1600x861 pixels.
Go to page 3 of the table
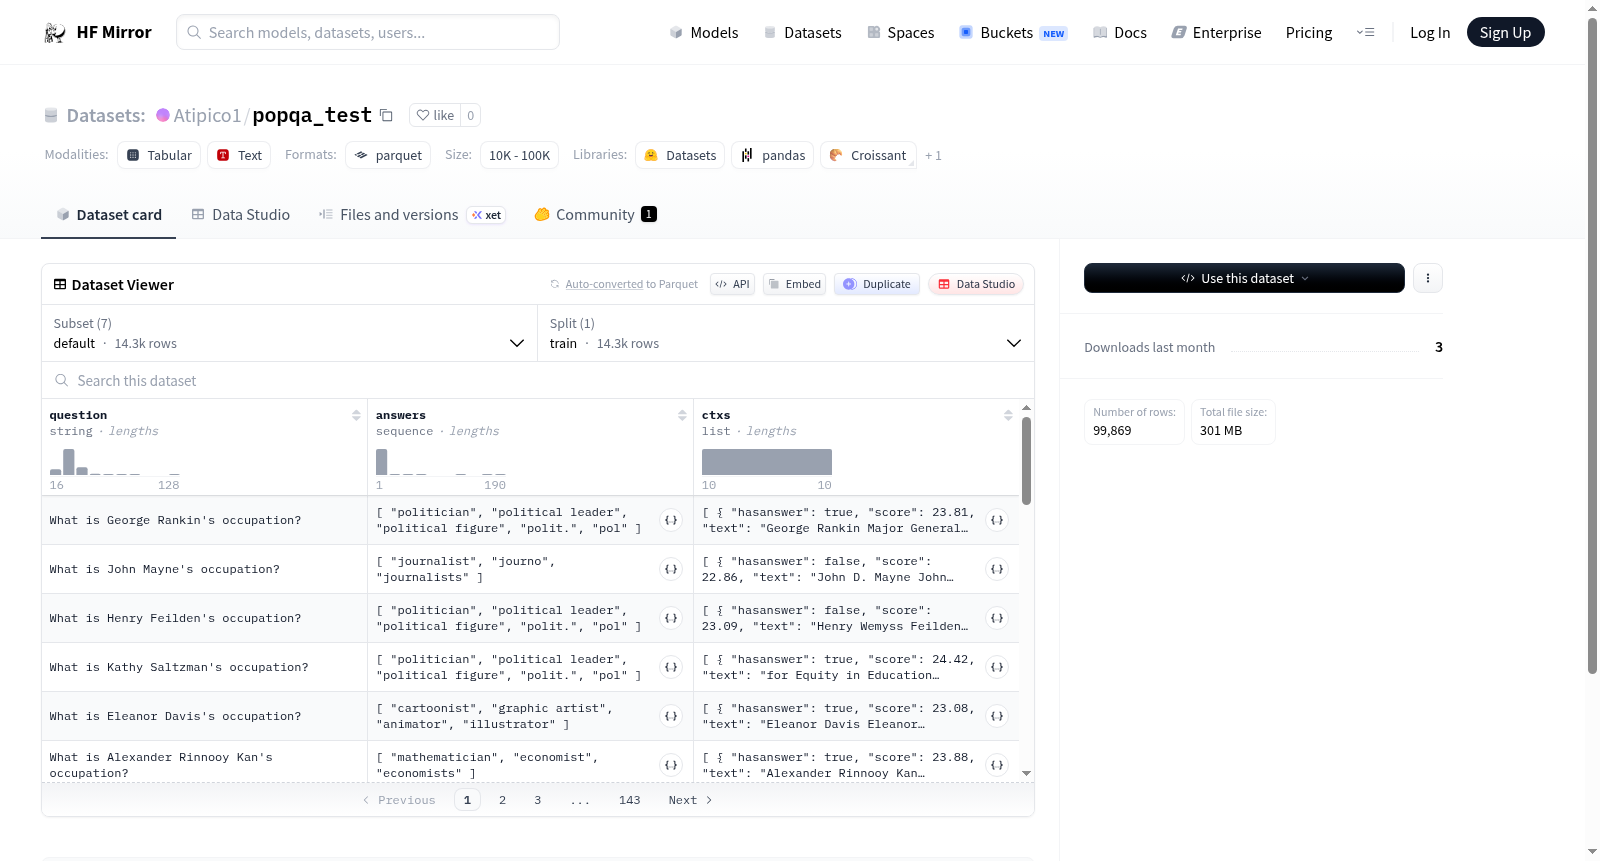(537, 800)
